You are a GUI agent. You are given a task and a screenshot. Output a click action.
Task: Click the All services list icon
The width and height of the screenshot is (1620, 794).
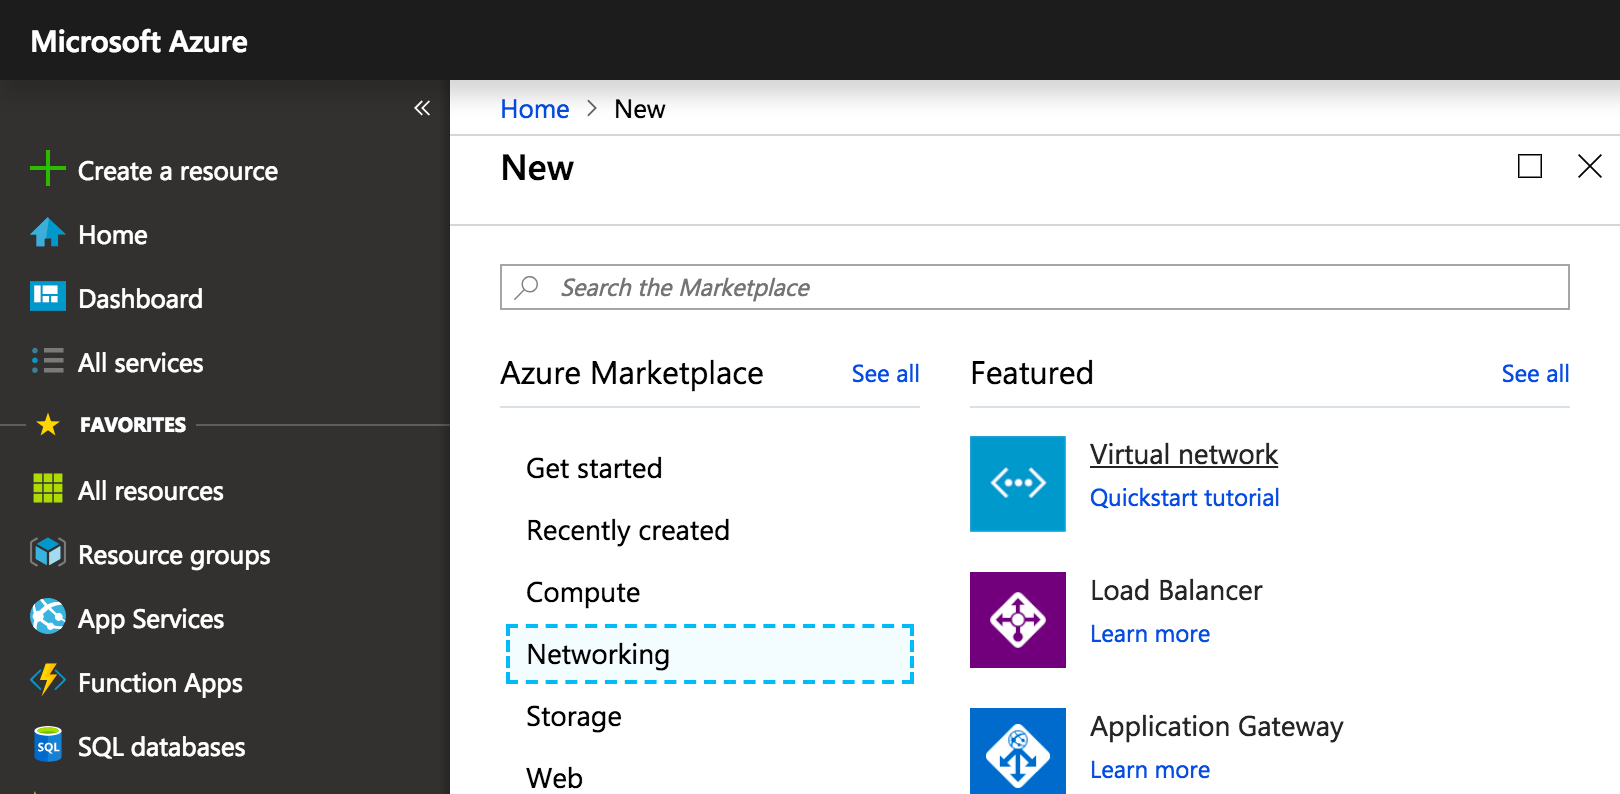(x=47, y=361)
